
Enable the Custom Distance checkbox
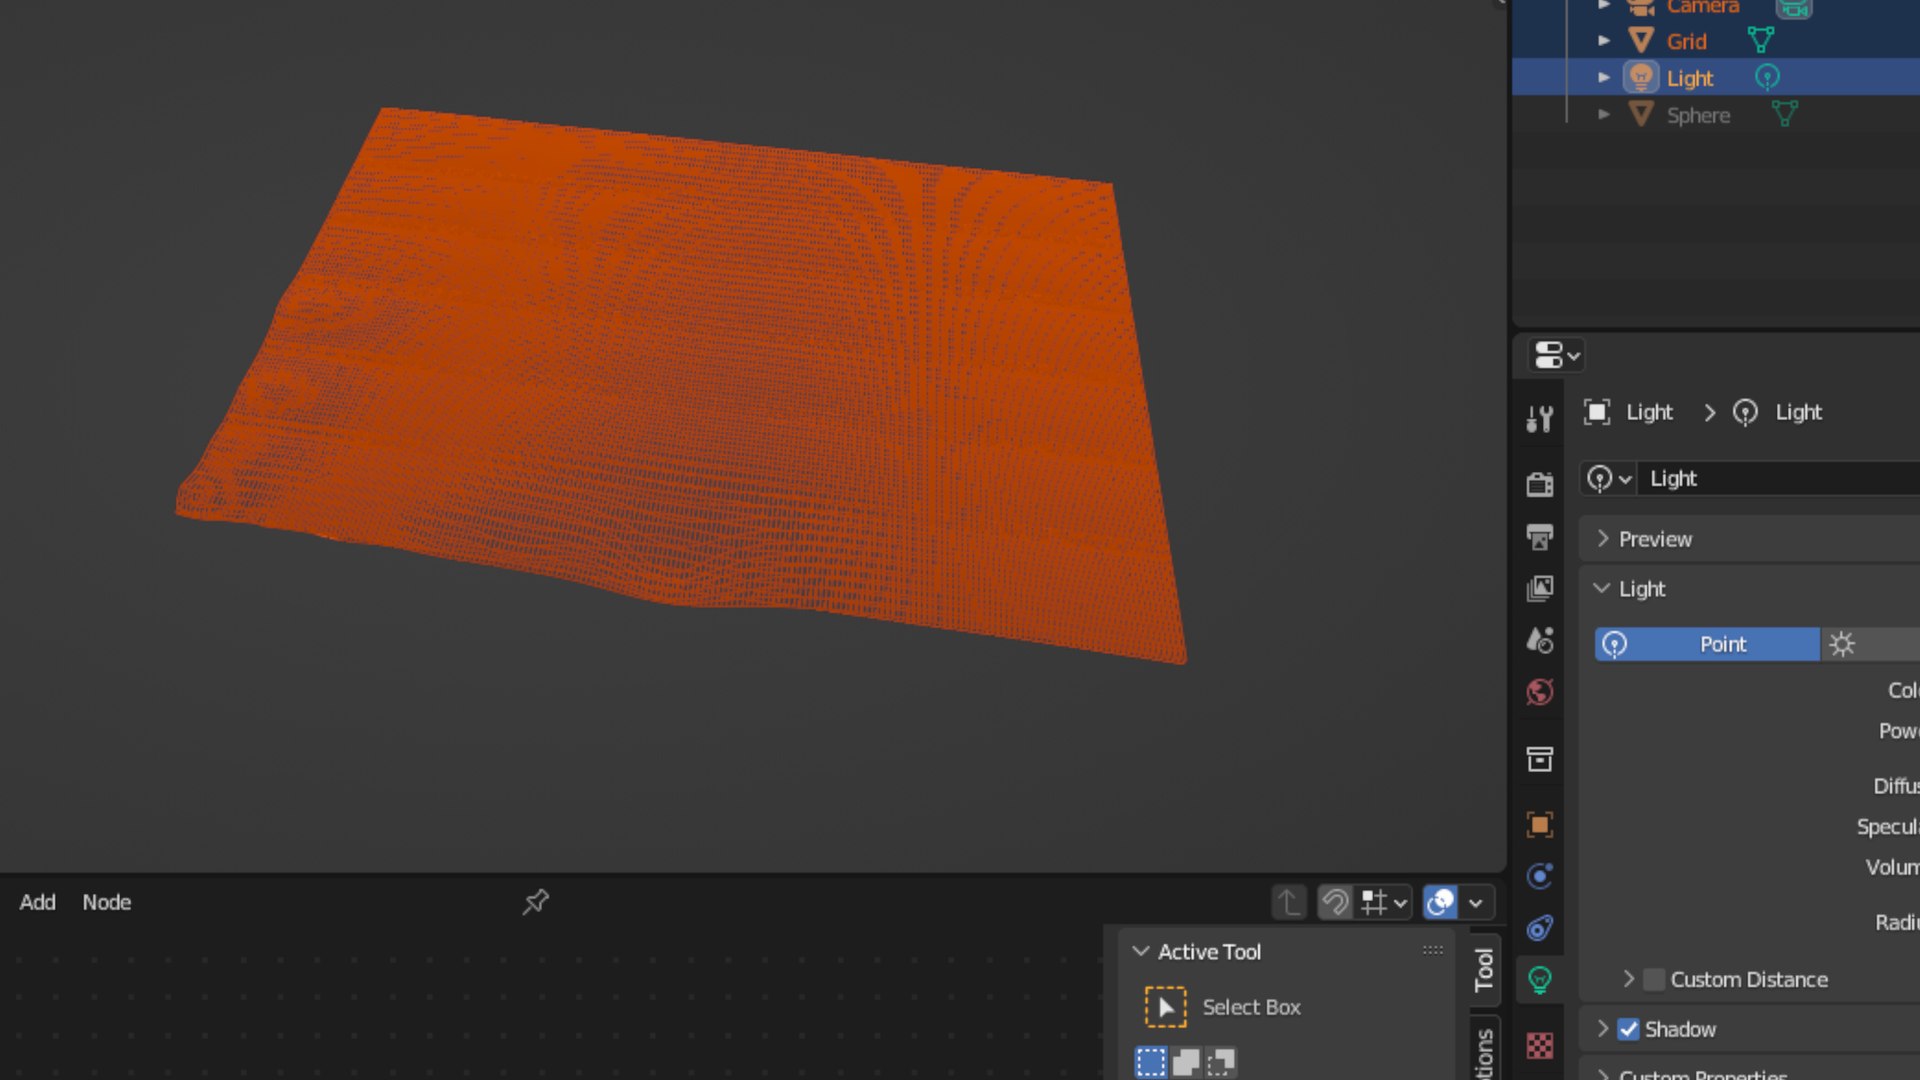(1655, 979)
